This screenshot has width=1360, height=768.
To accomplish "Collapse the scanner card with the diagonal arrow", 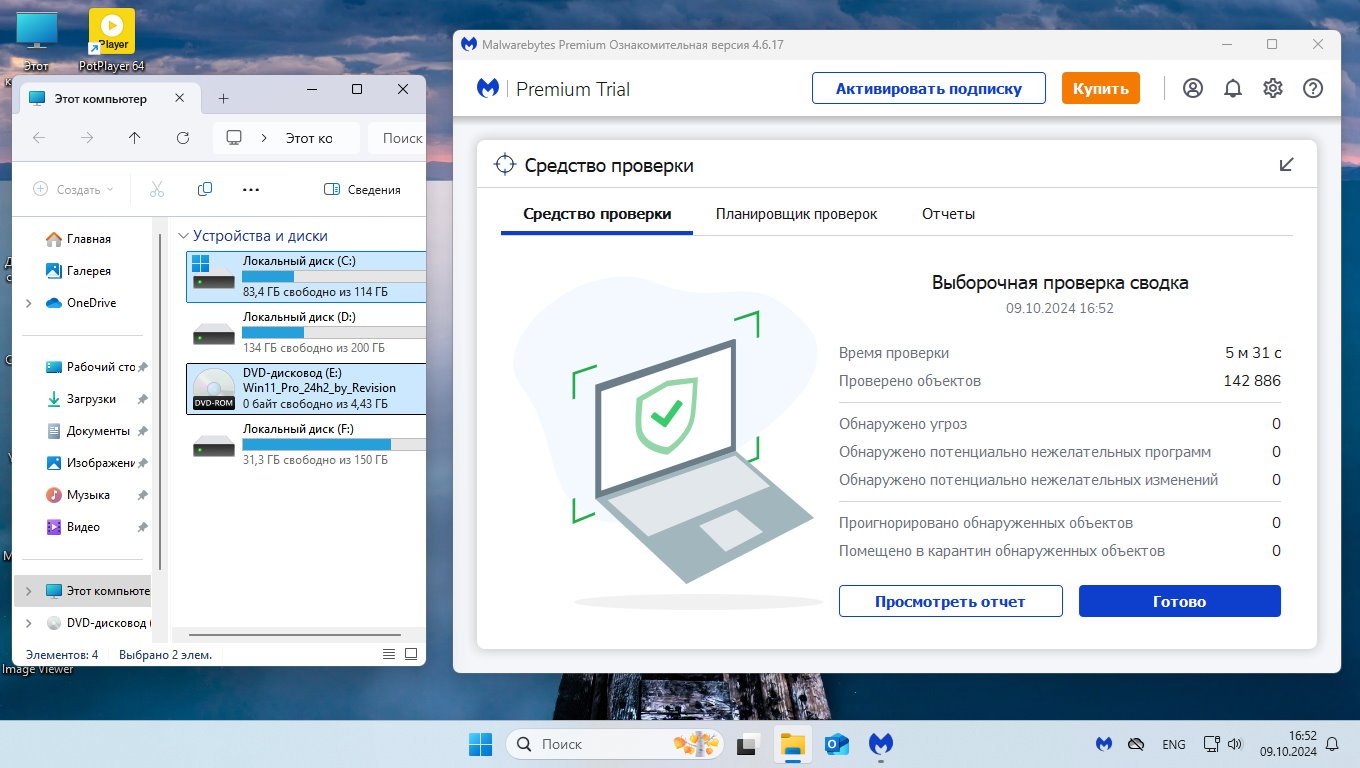I will (1287, 165).
